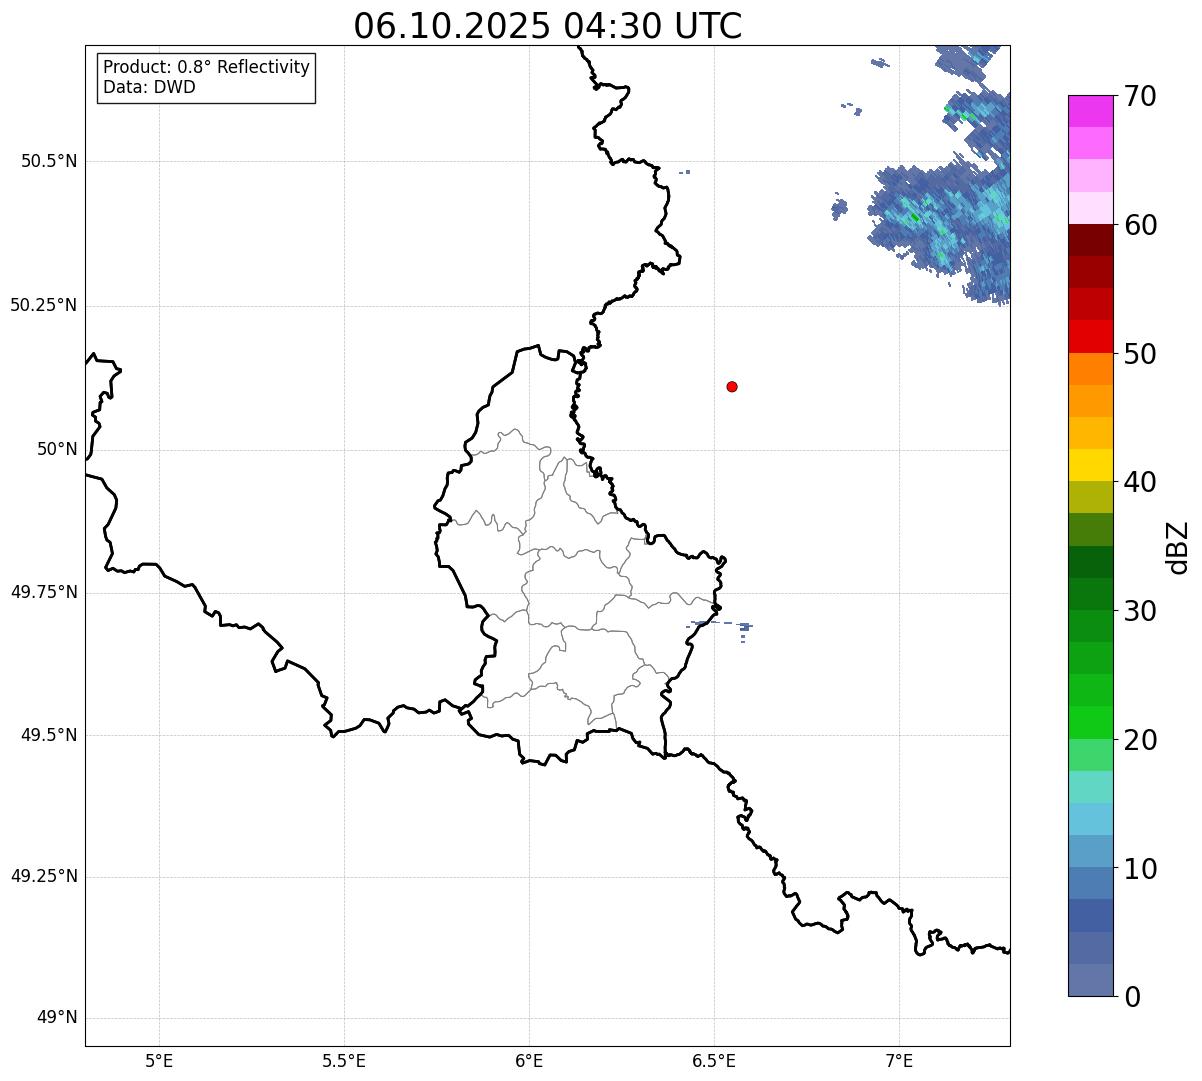
Task: Click the longitude label 6.5°E
Action: tap(714, 1060)
